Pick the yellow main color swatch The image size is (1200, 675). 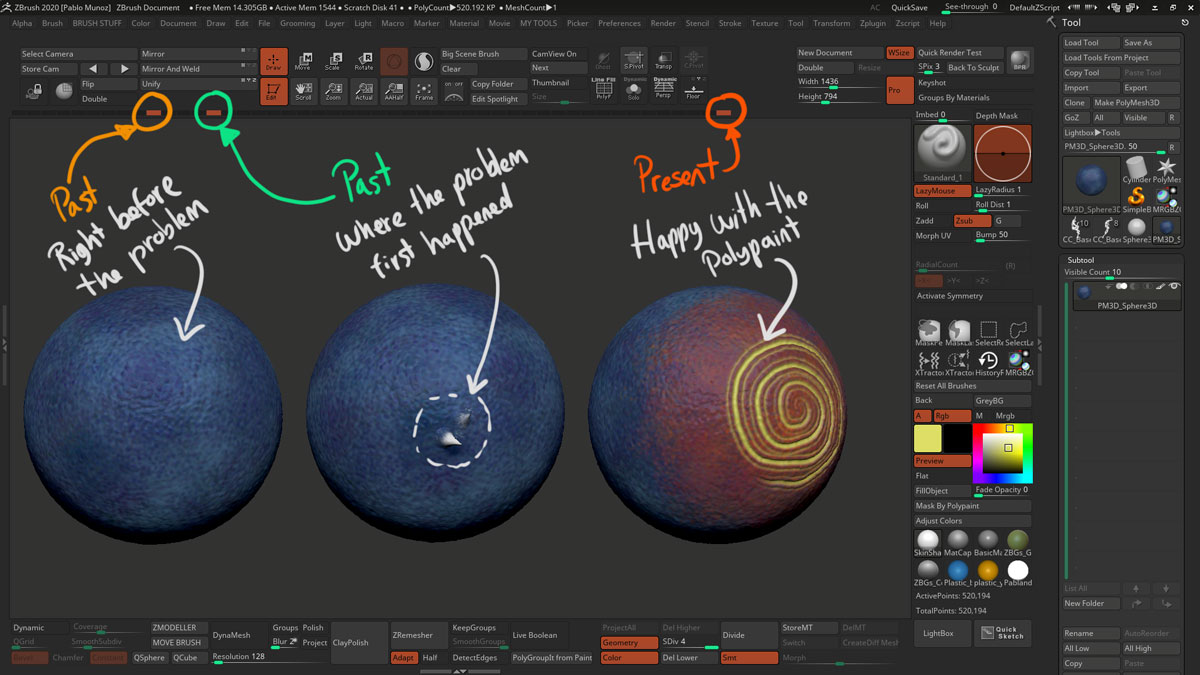click(928, 438)
